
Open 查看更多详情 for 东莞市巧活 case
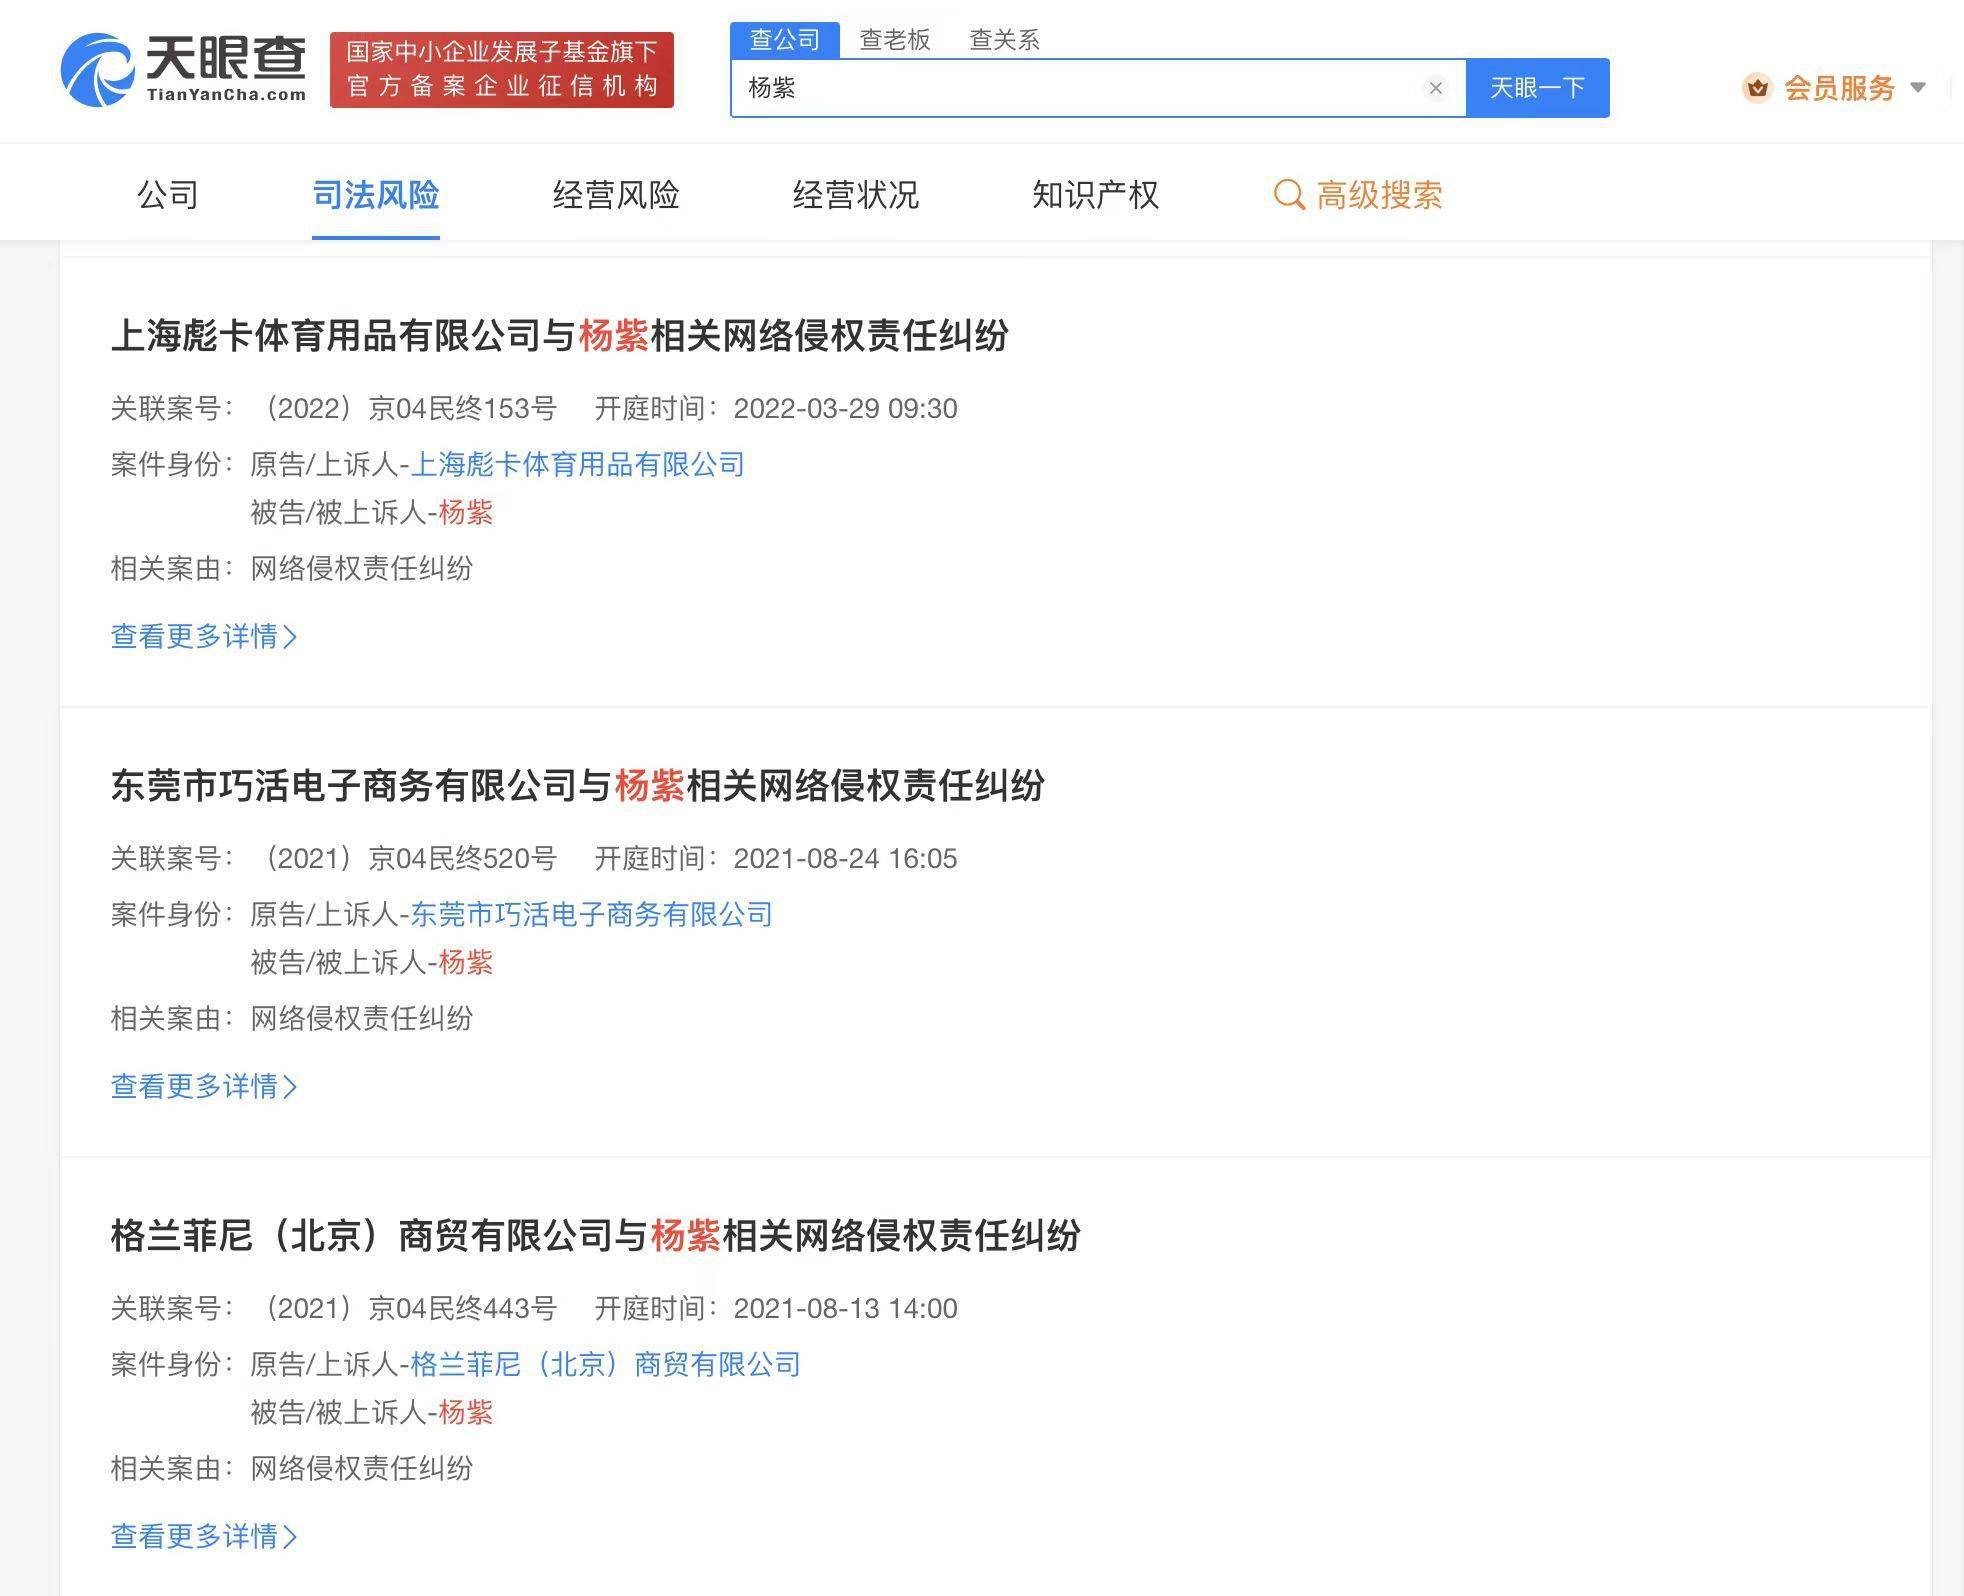(203, 1086)
